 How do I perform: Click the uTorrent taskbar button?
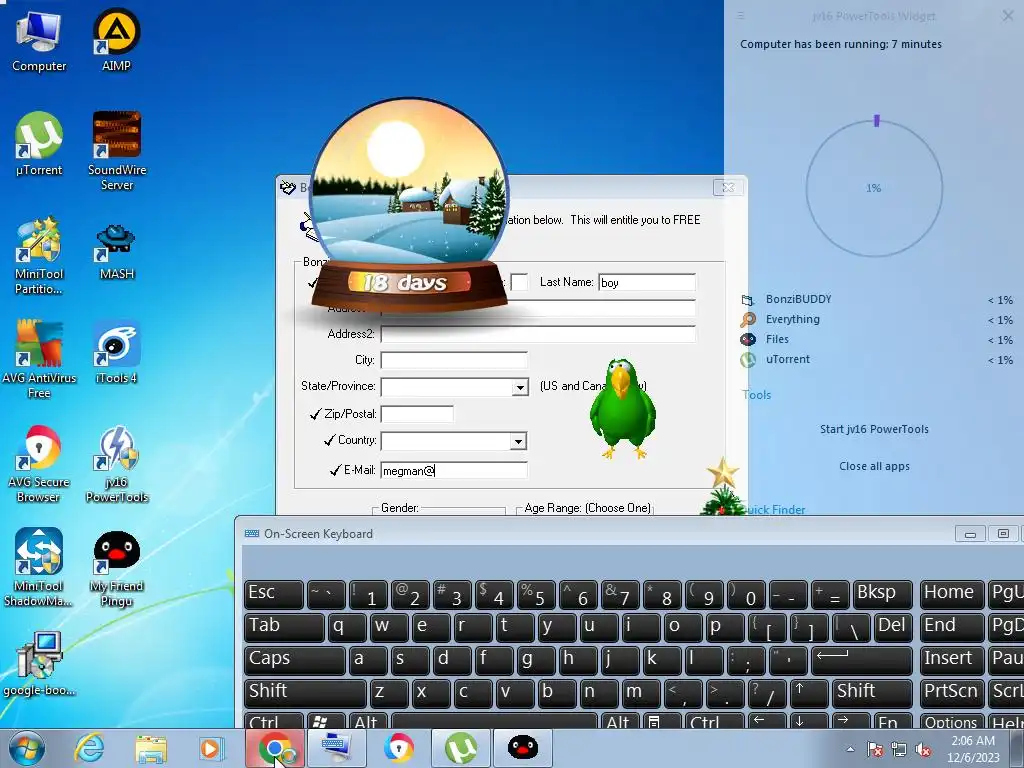pyautogui.click(x=460, y=748)
